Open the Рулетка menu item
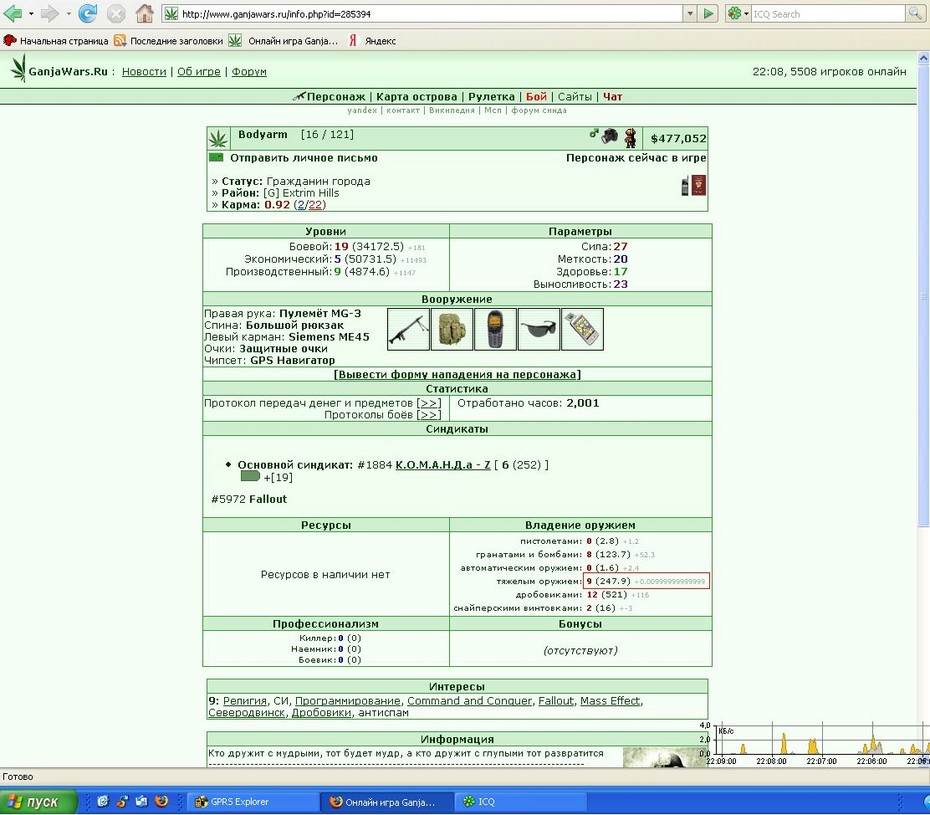Image resolution: width=930 pixels, height=815 pixels. tap(492, 97)
